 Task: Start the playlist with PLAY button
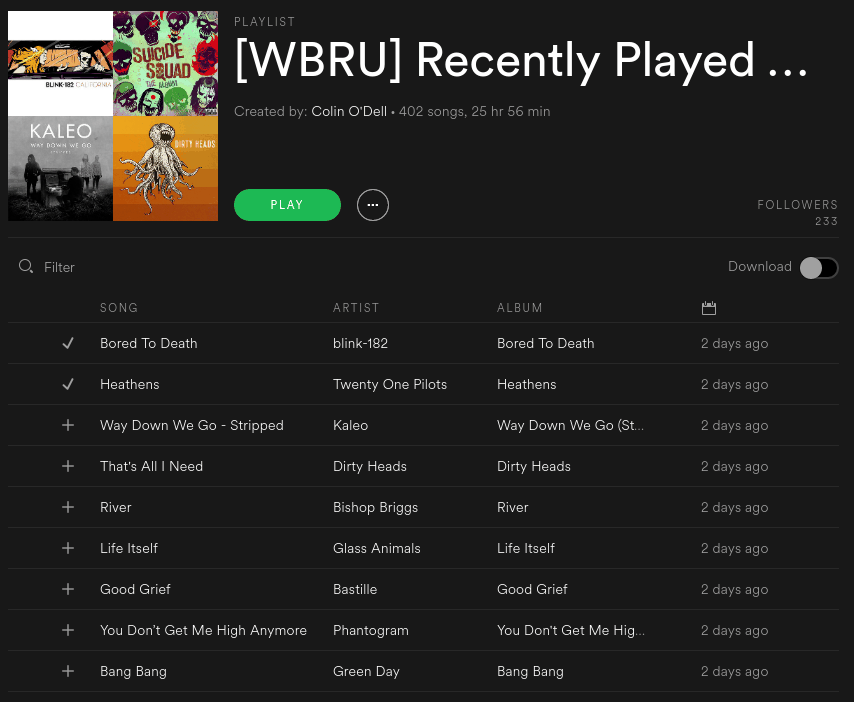click(287, 205)
